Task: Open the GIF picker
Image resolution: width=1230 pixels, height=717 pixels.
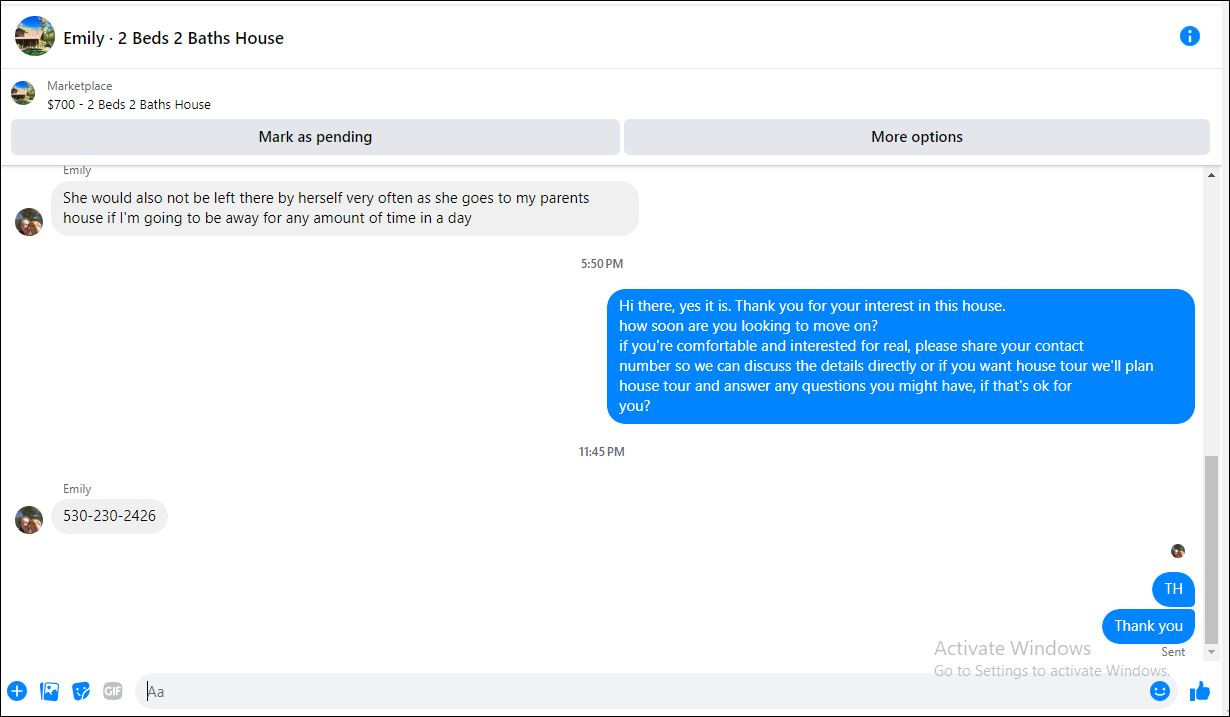Action: (113, 691)
